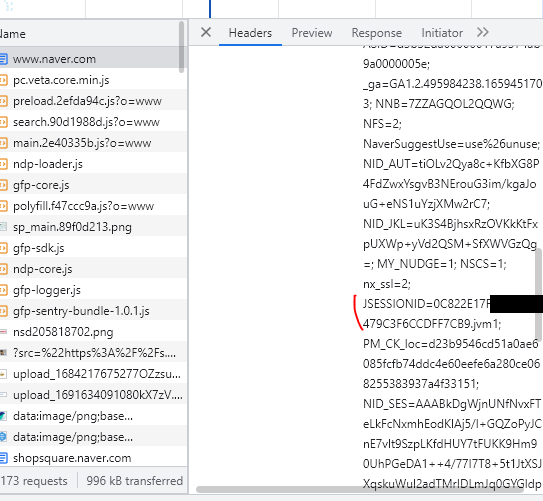The width and height of the screenshot is (543, 501).
Task: Select gfp-logger.js request
Action: (x=94, y=290)
